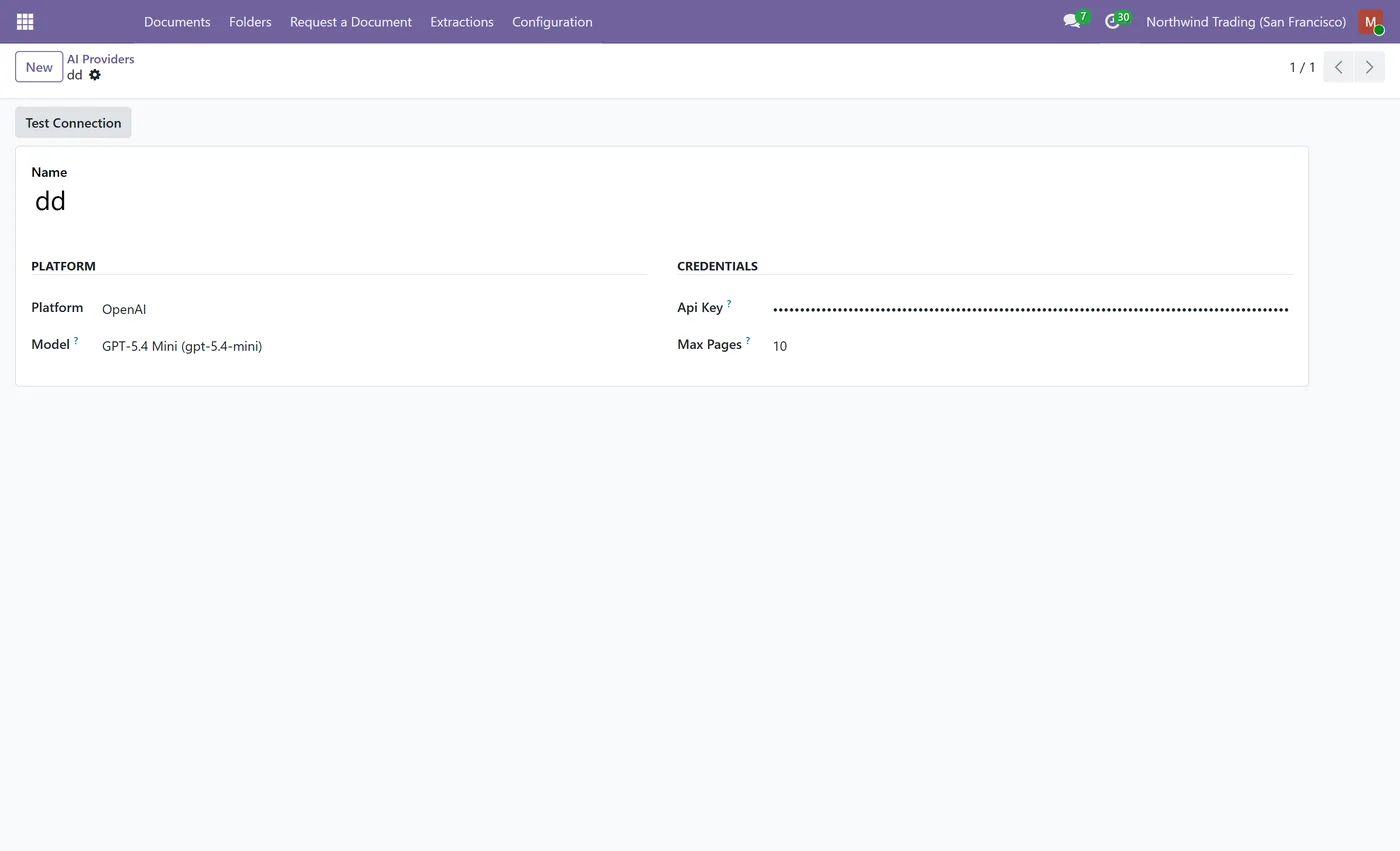Click the dd breadcrumb record title
The width and height of the screenshot is (1400, 851).
[x=75, y=75]
